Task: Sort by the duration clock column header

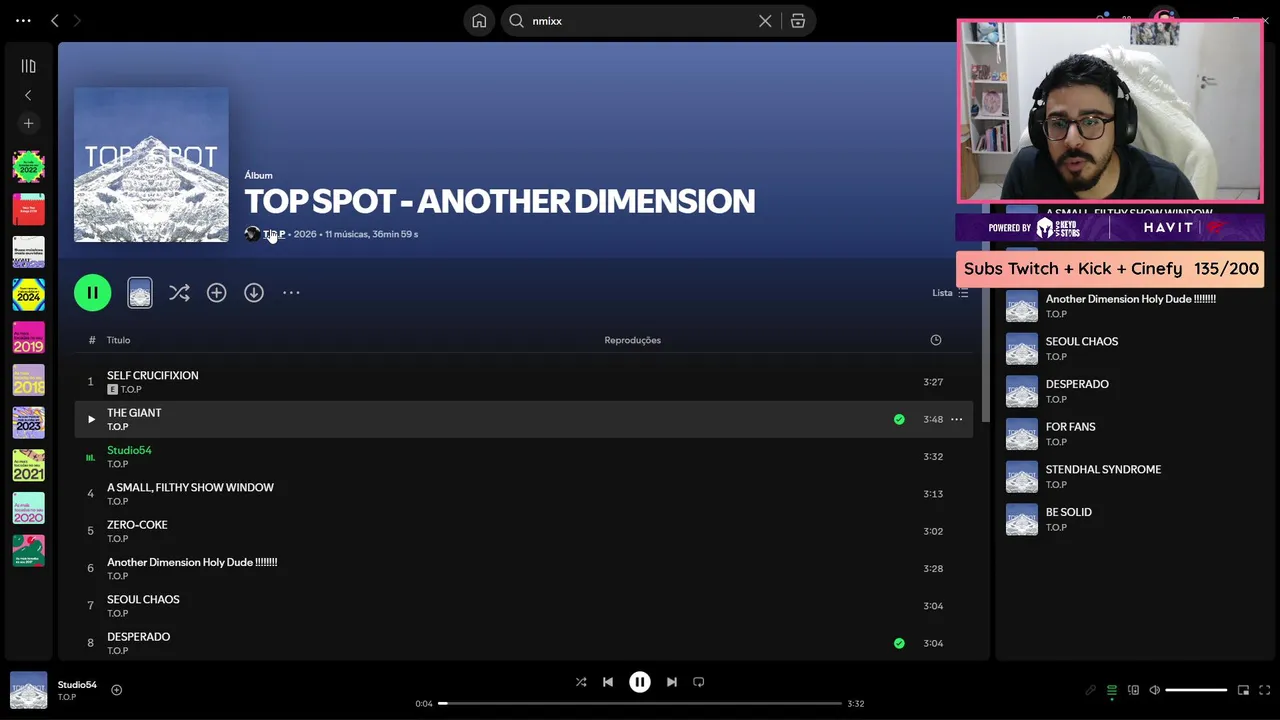Action: pos(936,340)
